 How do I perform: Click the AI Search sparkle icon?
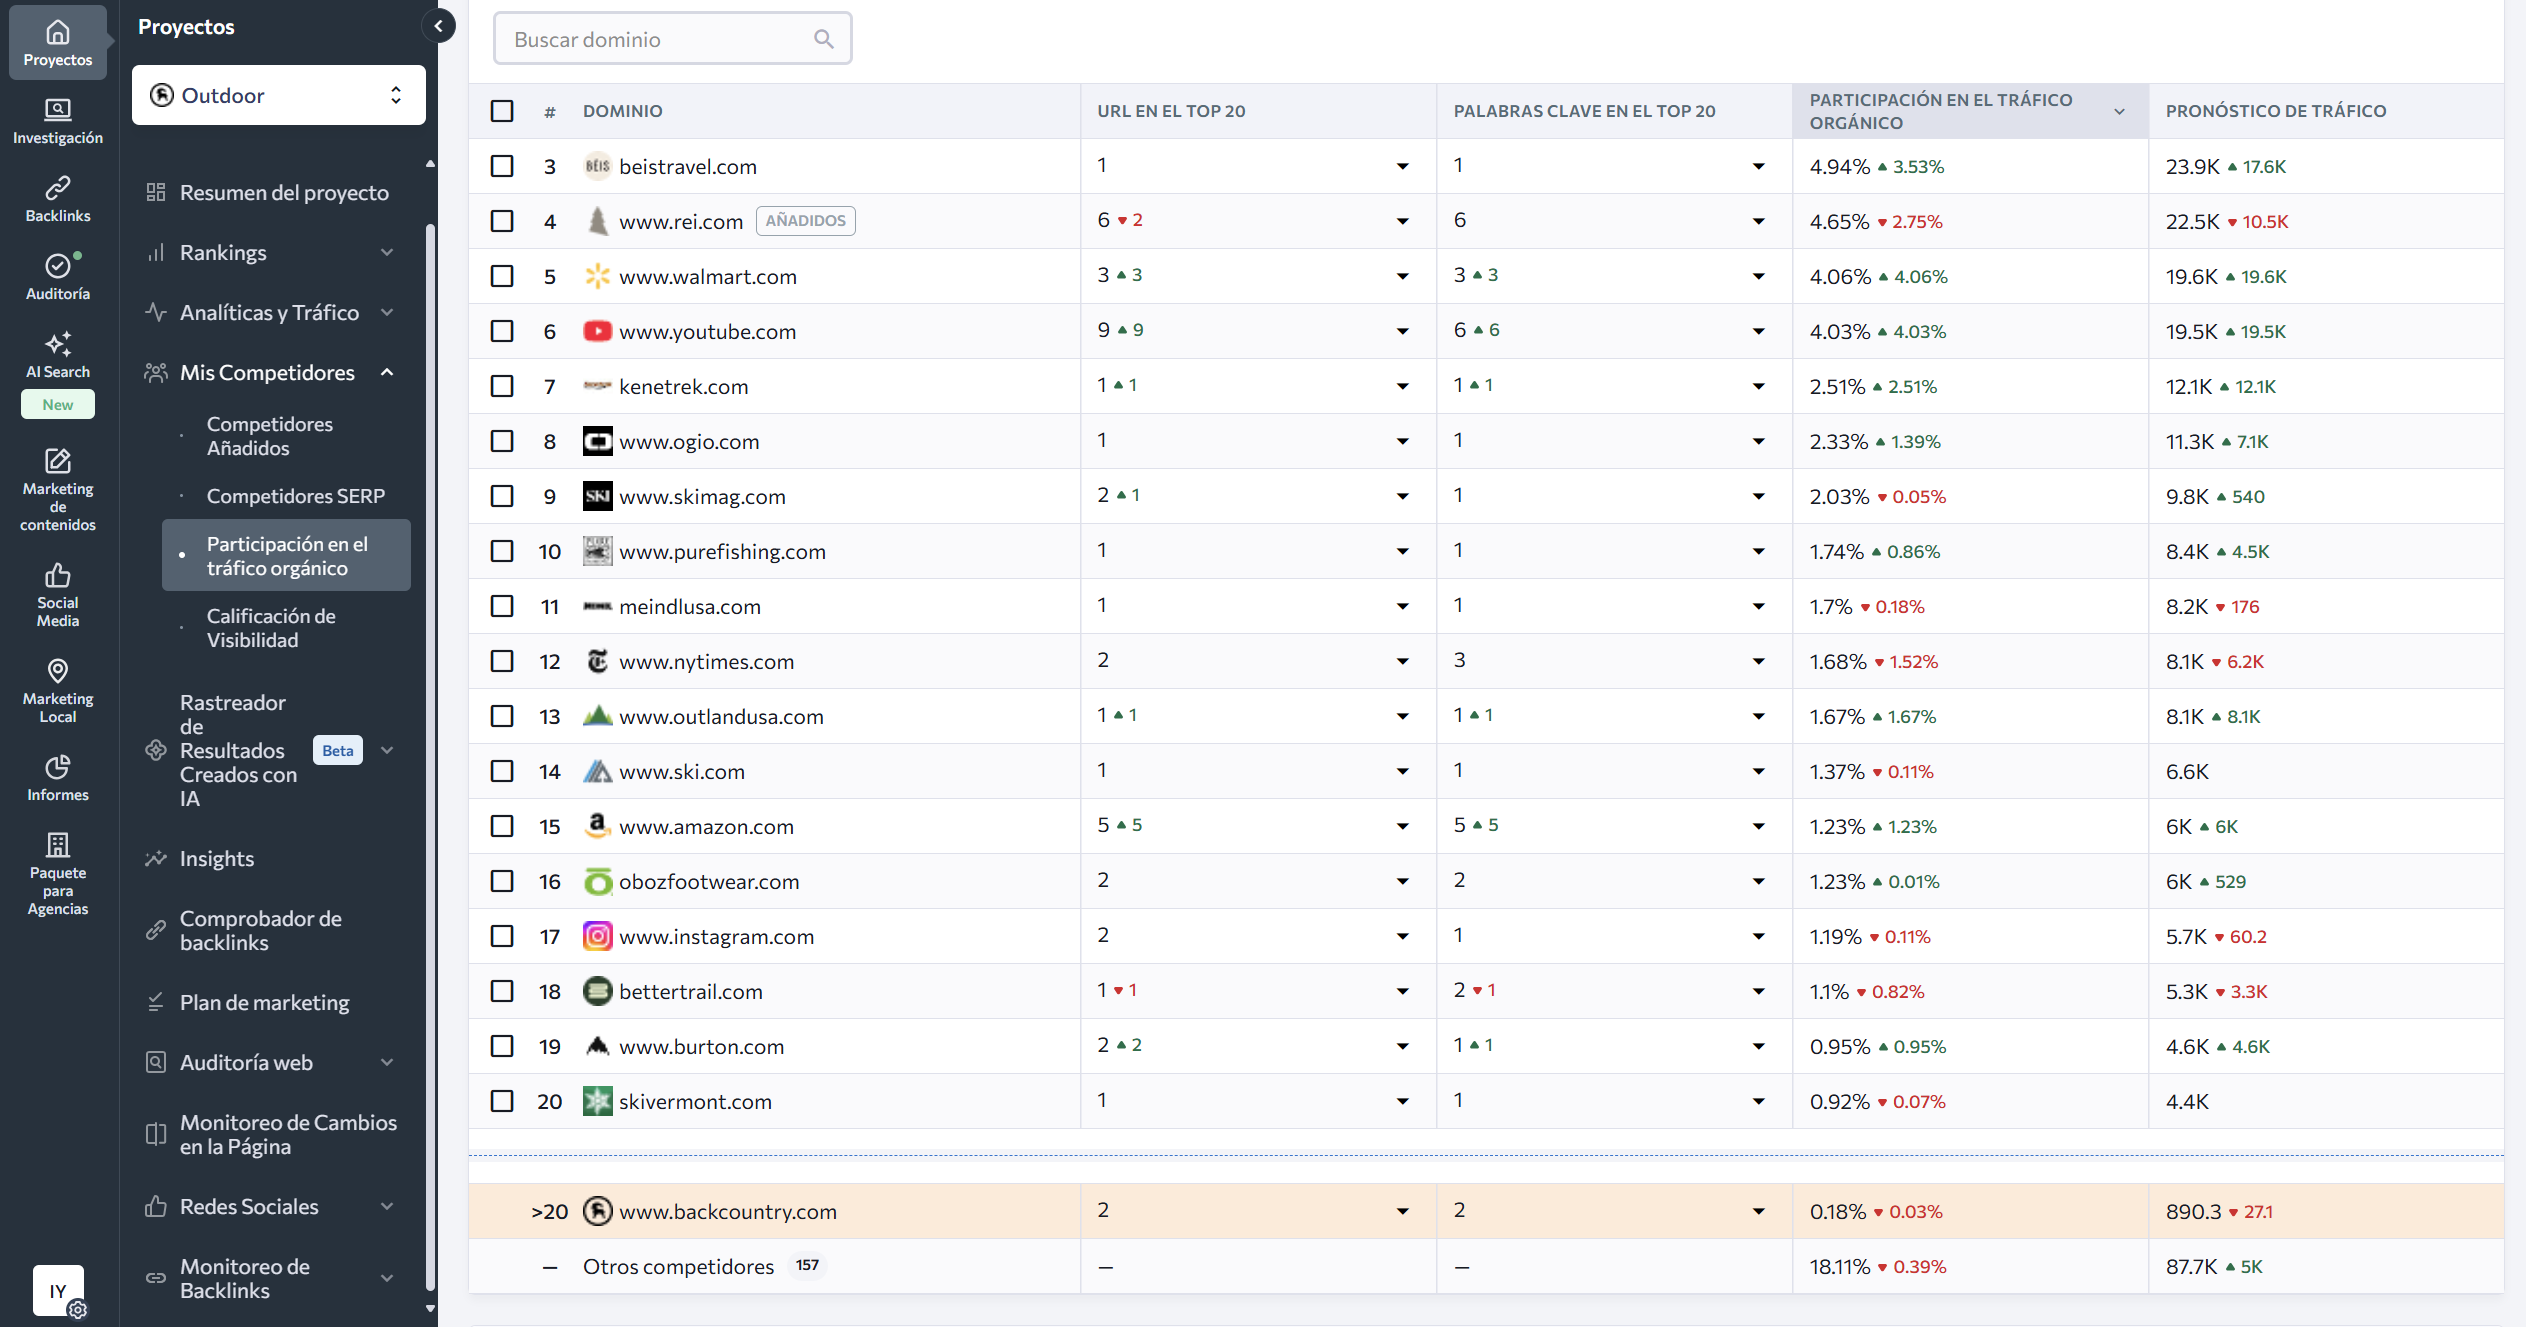click(x=58, y=344)
